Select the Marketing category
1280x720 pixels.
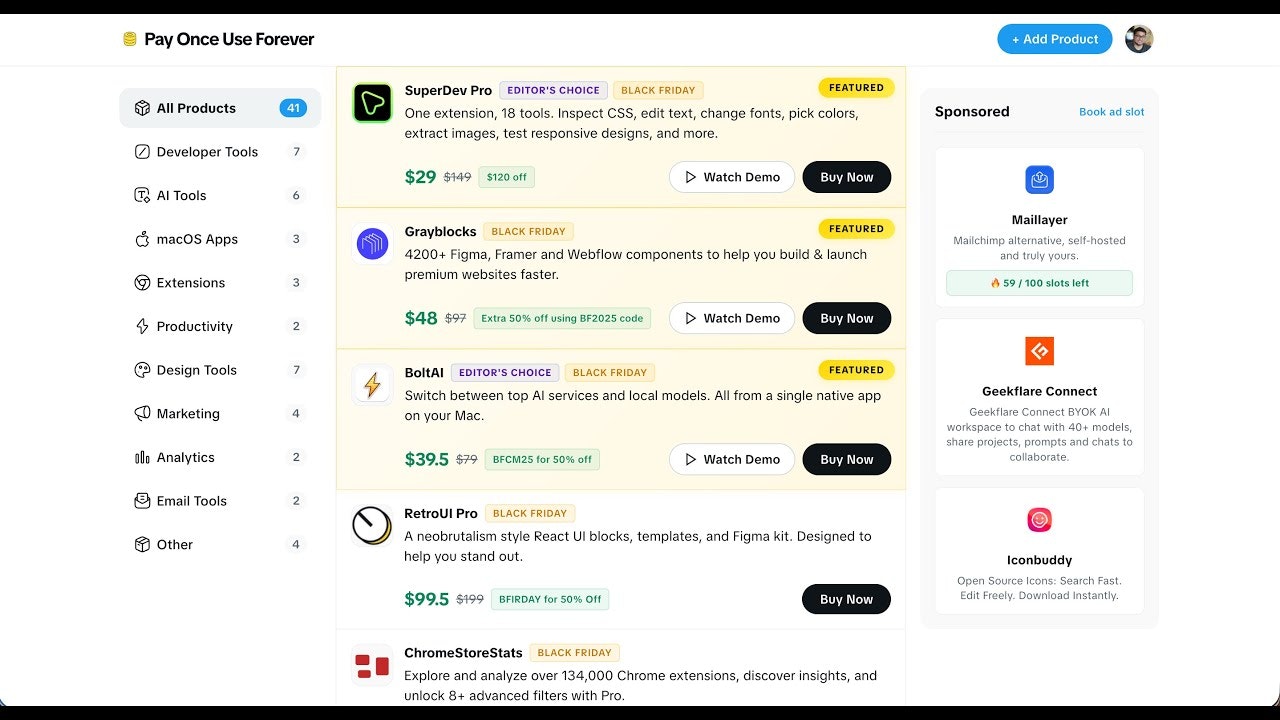coord(220,414)
